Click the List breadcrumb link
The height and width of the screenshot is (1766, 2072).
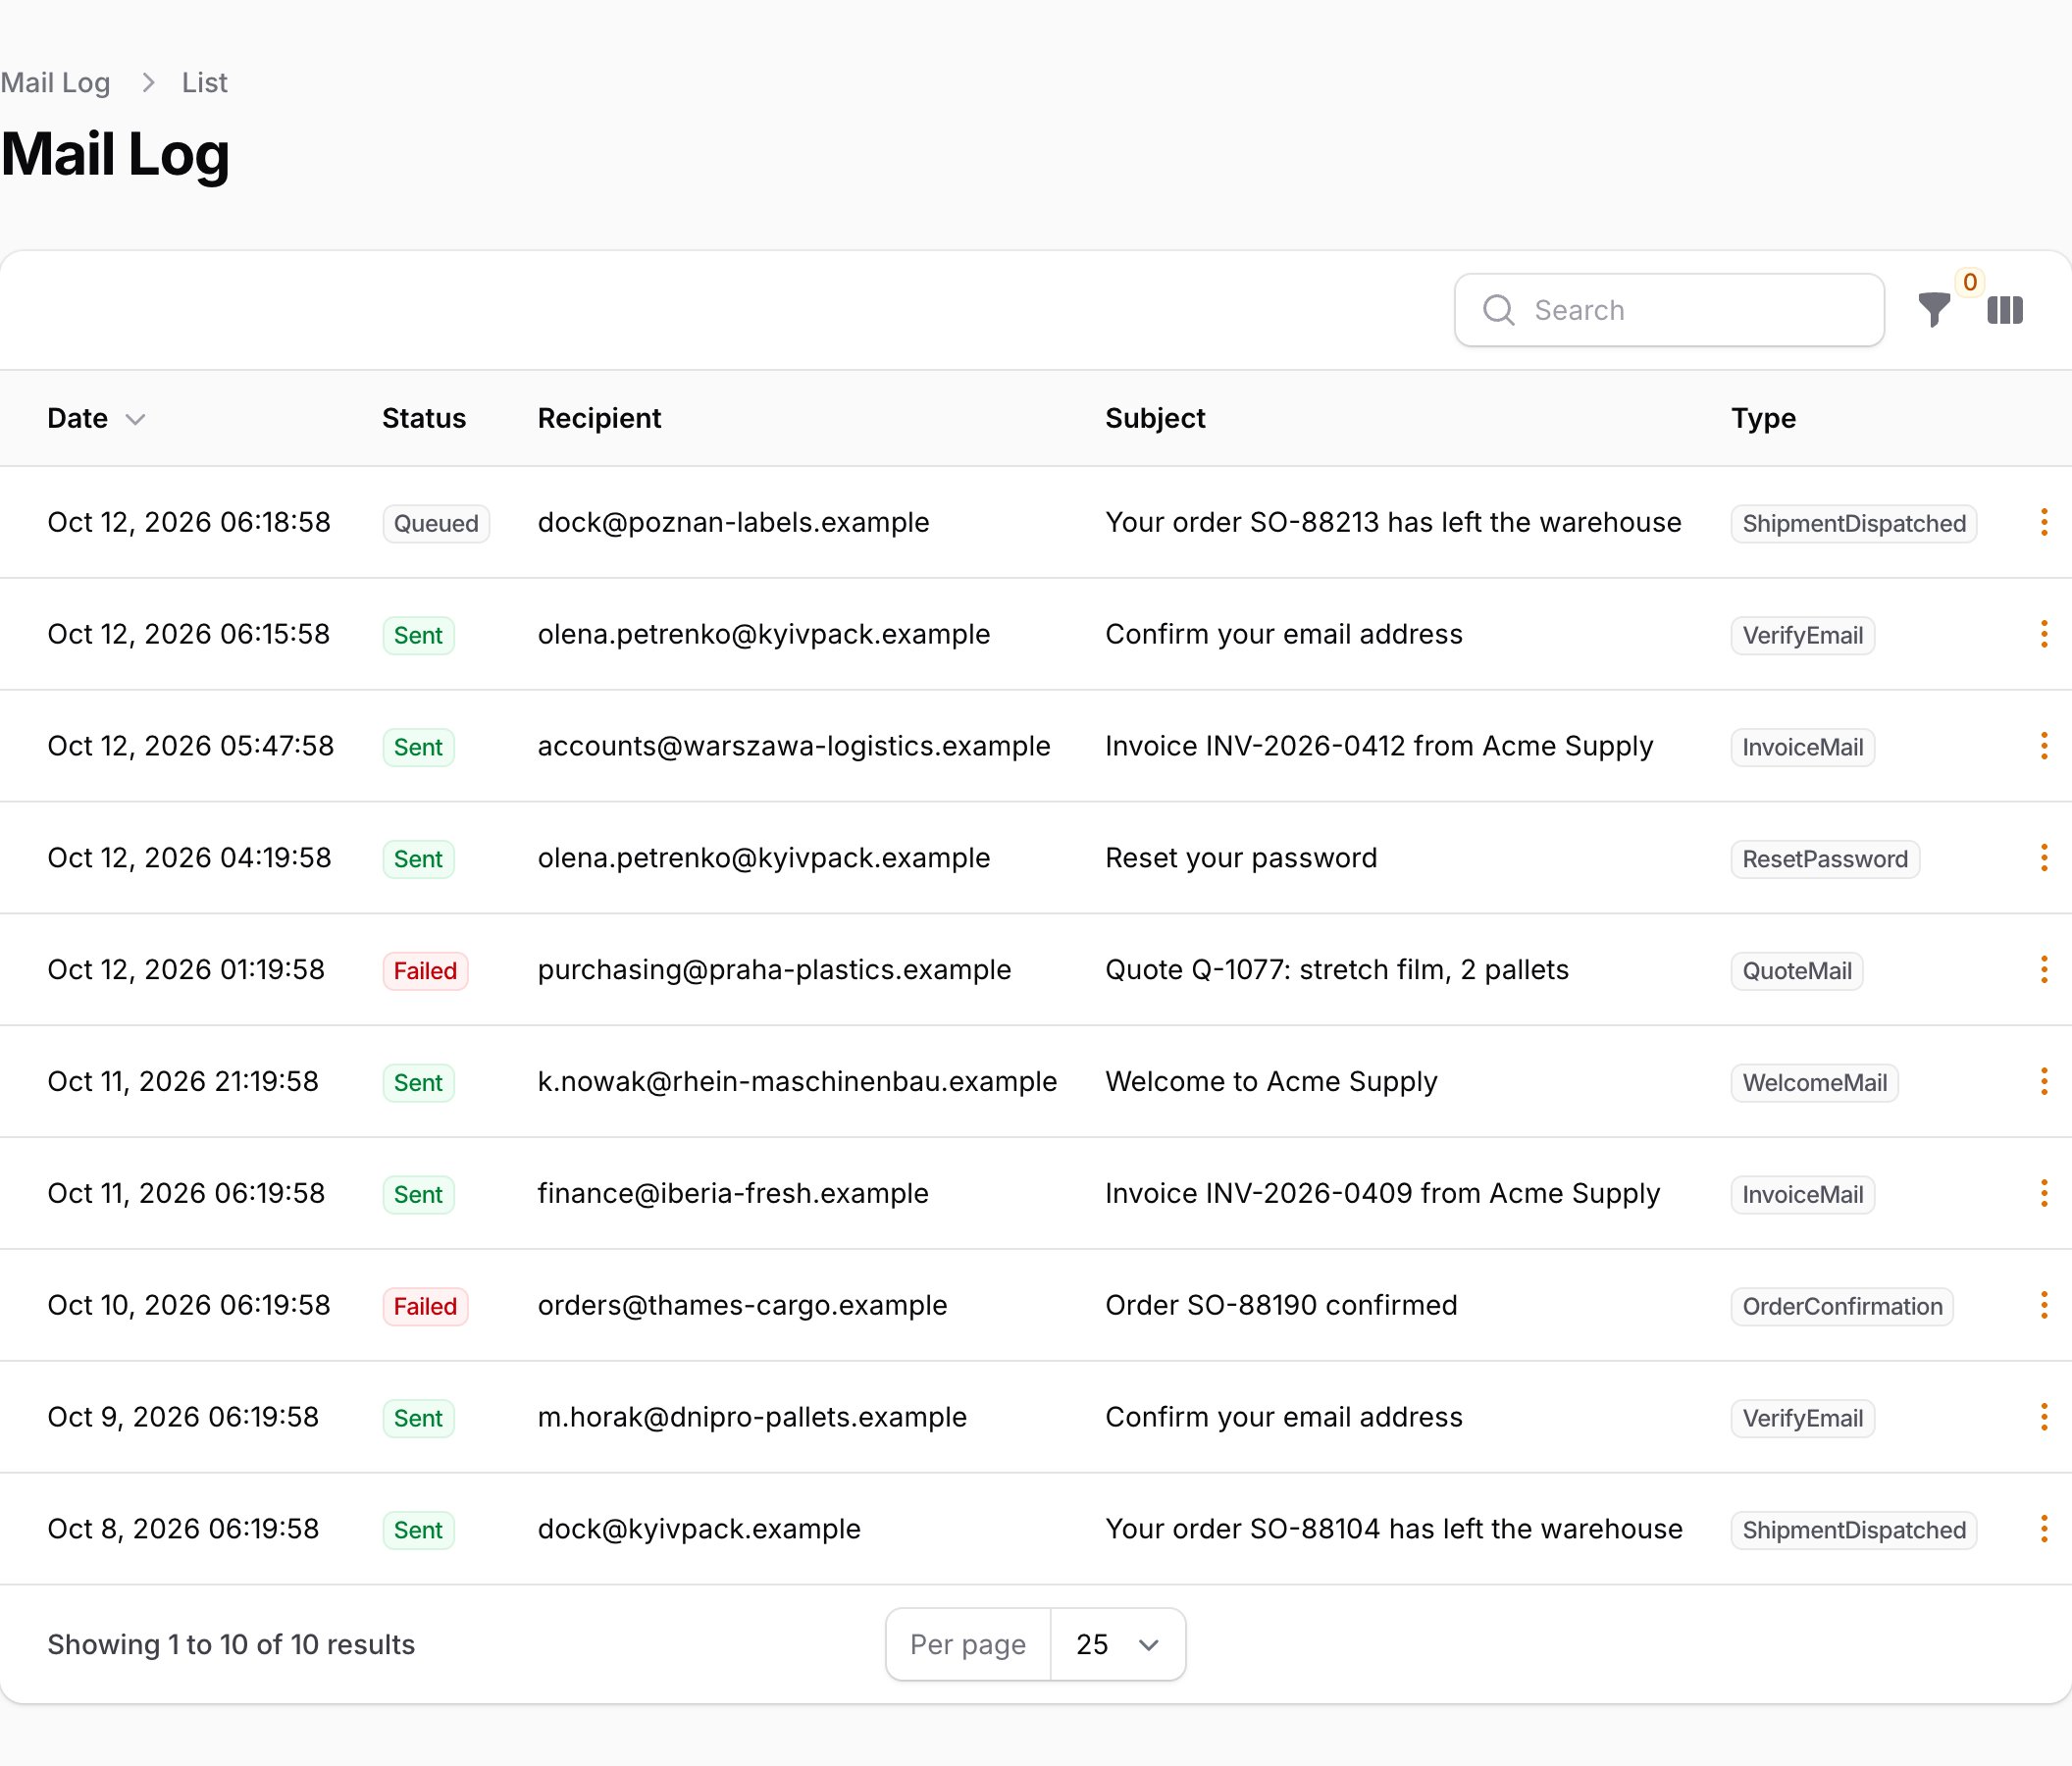pos(204,83)
